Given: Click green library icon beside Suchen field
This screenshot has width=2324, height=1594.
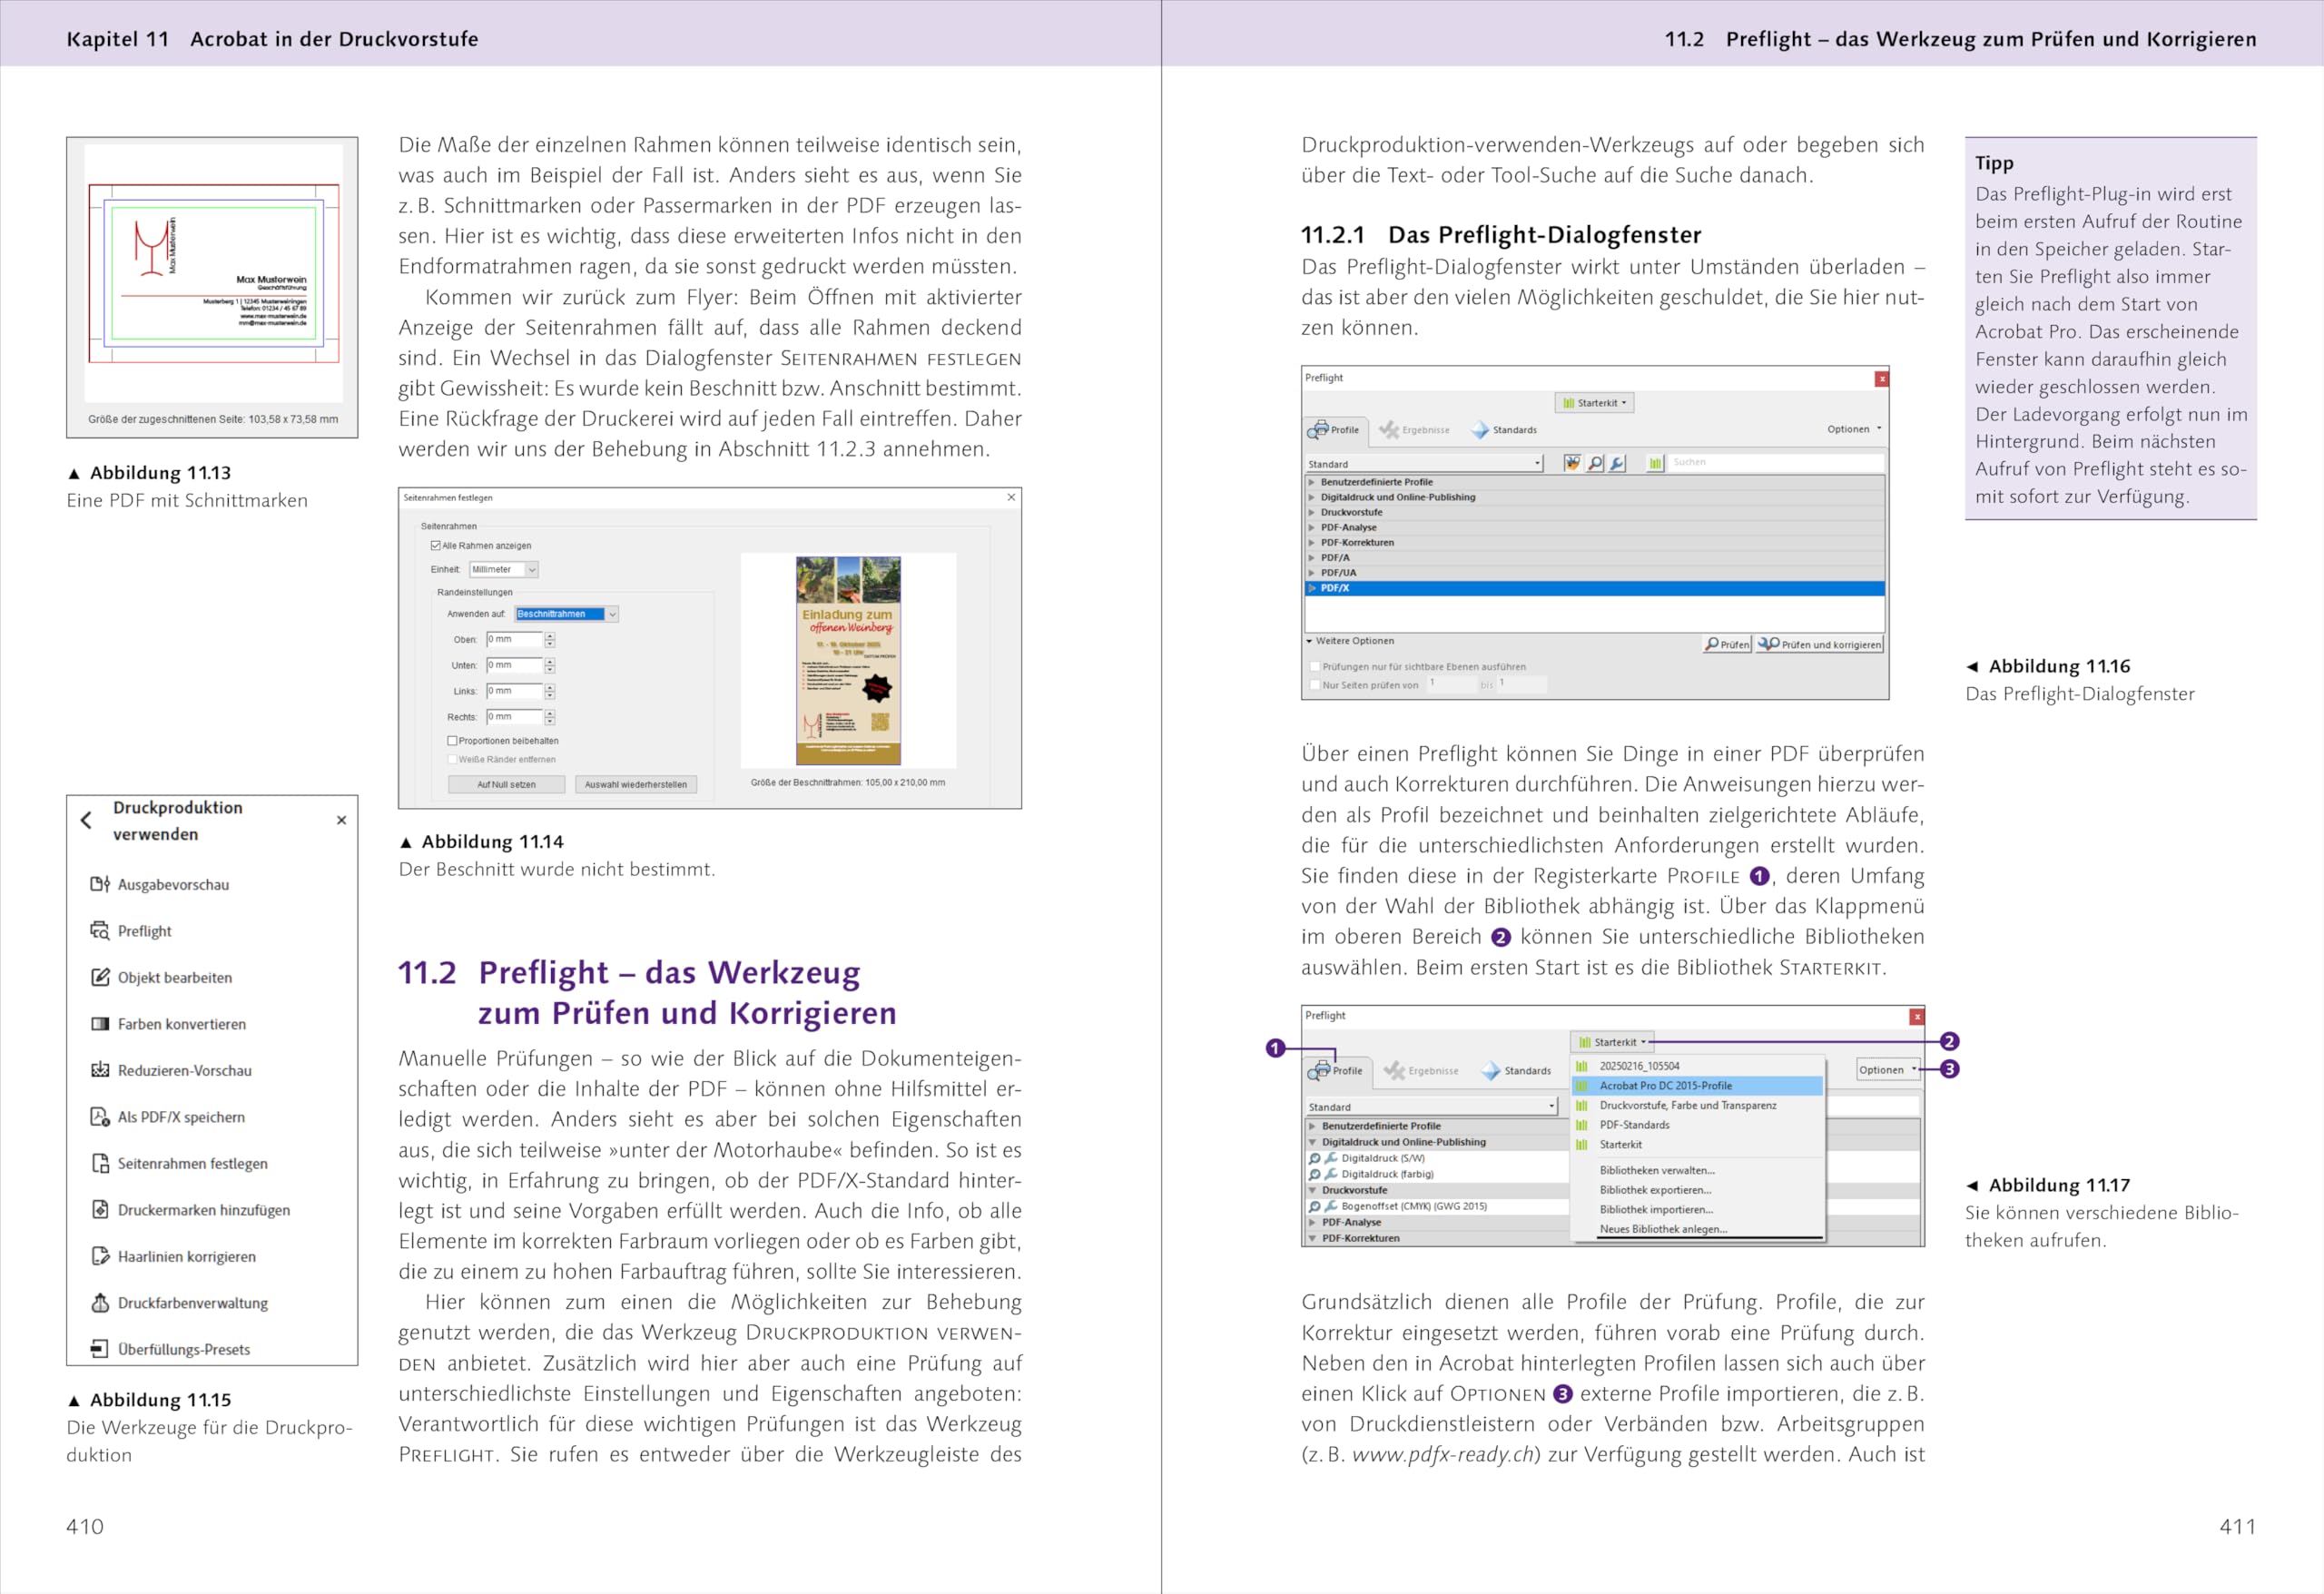Looking at the screenshot, I should pyautogui.click(x=1655, y=463).
